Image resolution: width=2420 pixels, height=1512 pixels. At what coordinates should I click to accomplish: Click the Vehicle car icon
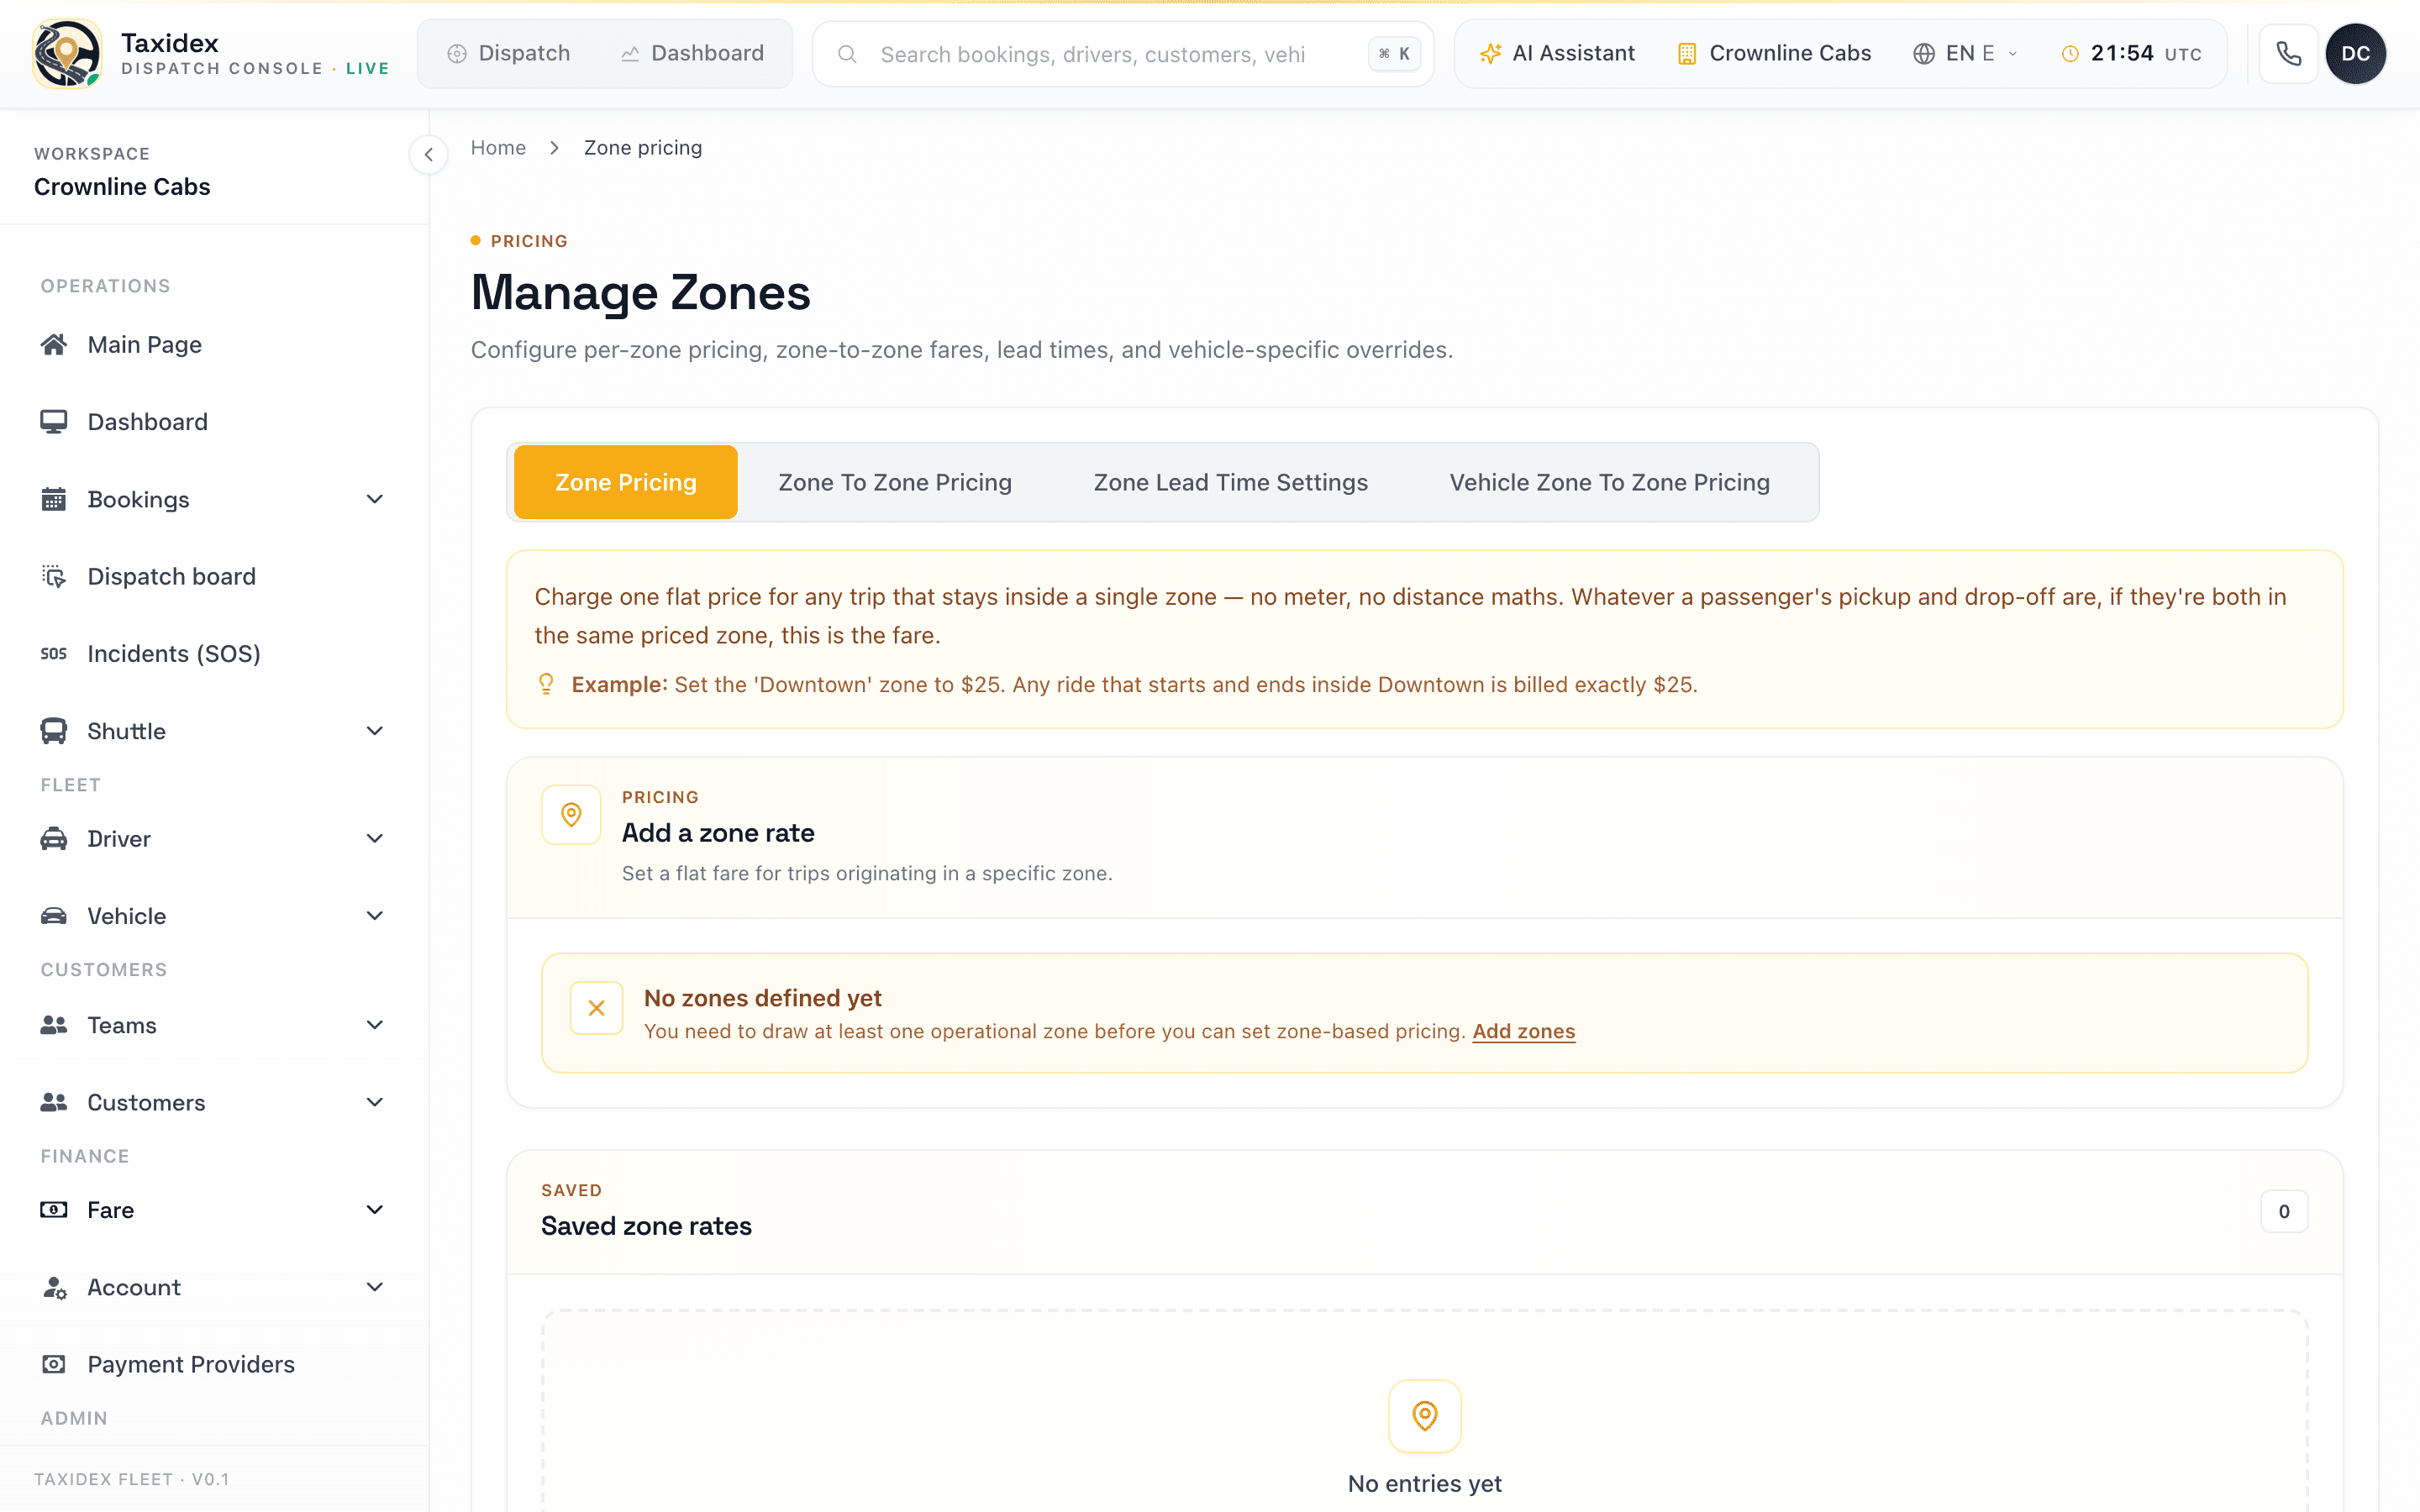coord(54,916)
